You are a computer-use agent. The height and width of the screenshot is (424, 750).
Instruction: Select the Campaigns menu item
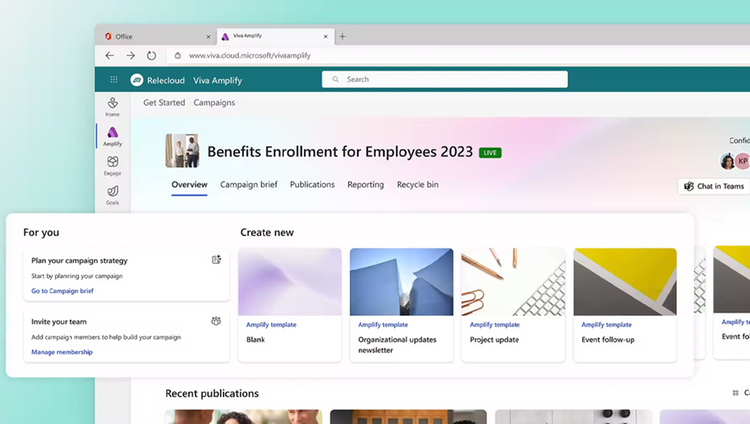tap(214, 102)
